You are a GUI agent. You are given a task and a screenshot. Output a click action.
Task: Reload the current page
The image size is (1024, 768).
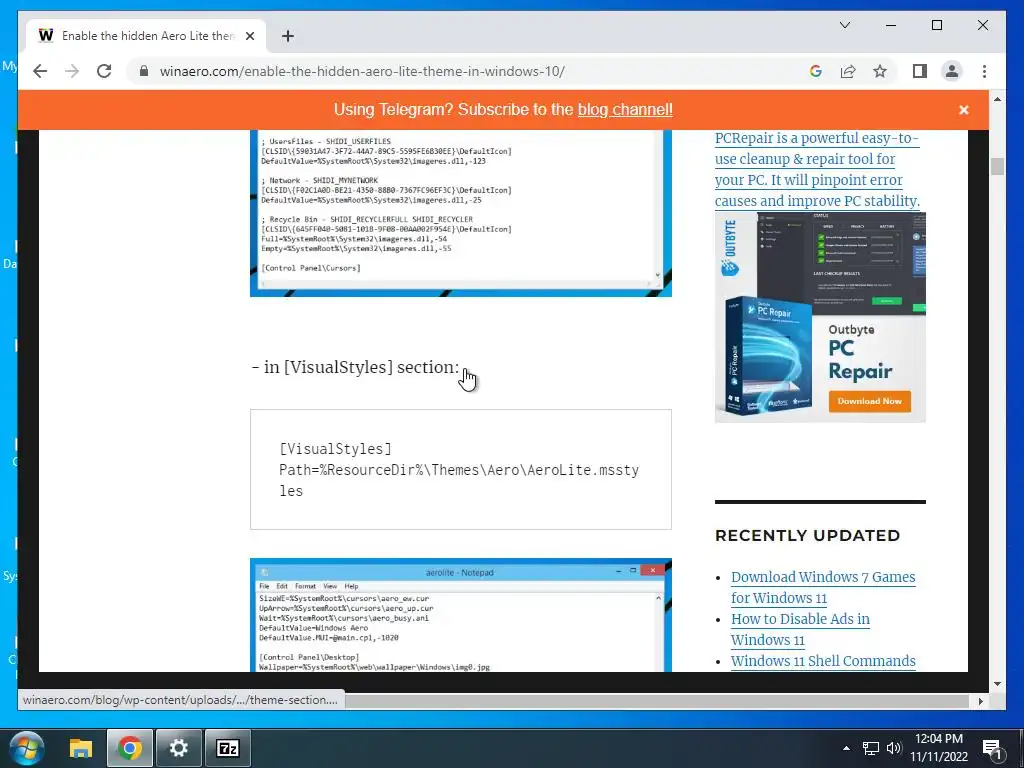[x=104, y=71]
